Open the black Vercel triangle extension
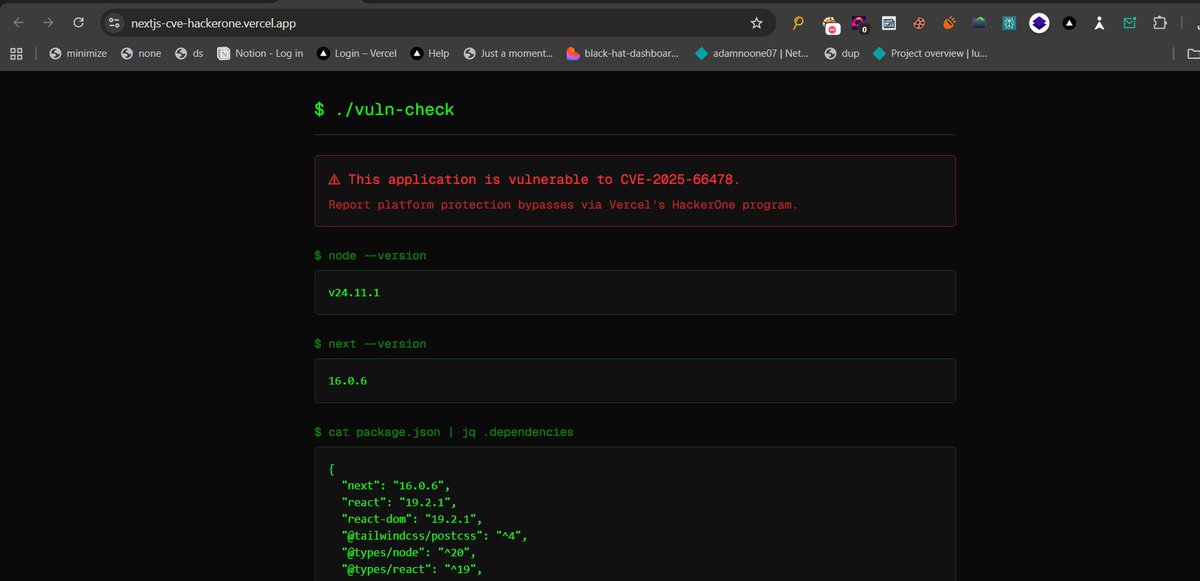This screenshot has width=1200, height=581. tap(1069, 22)
